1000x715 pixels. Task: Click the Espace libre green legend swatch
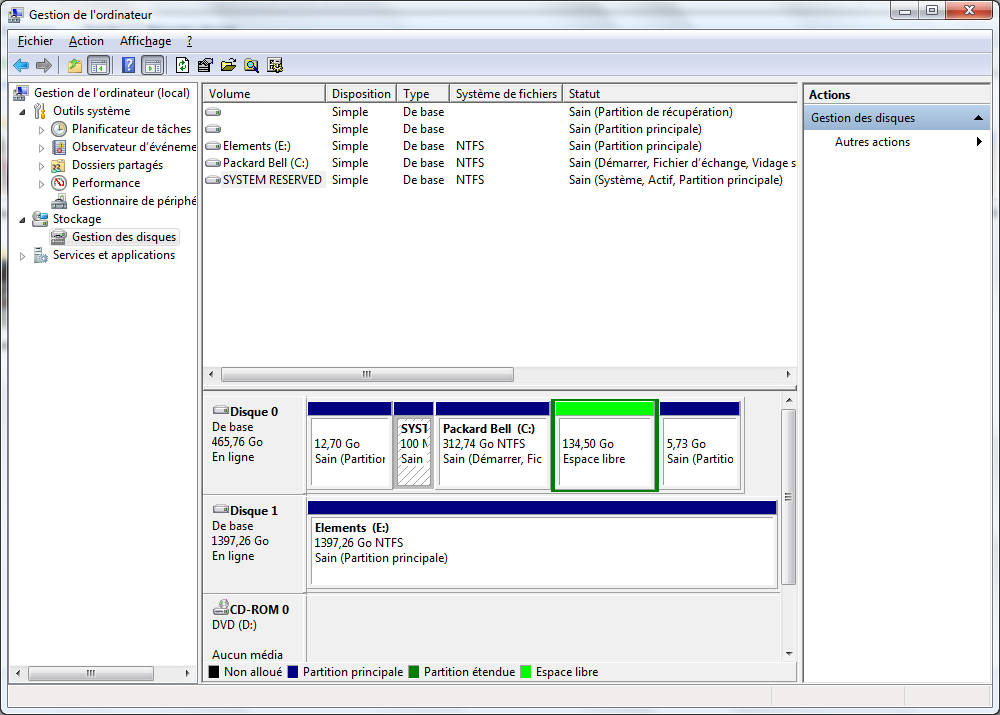pos(526,672)
